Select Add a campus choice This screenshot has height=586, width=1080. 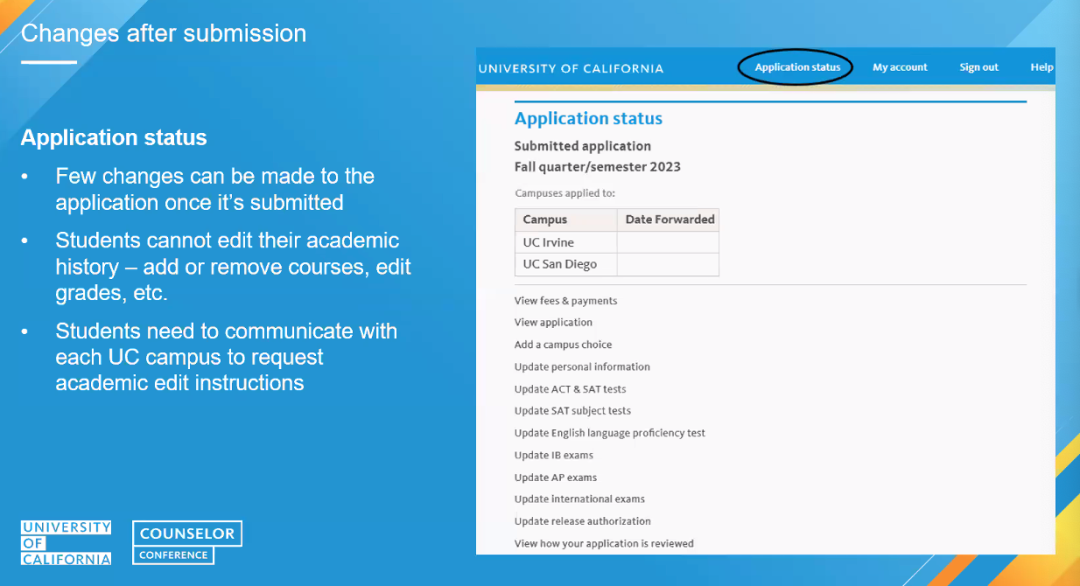[x=563, y=344]
